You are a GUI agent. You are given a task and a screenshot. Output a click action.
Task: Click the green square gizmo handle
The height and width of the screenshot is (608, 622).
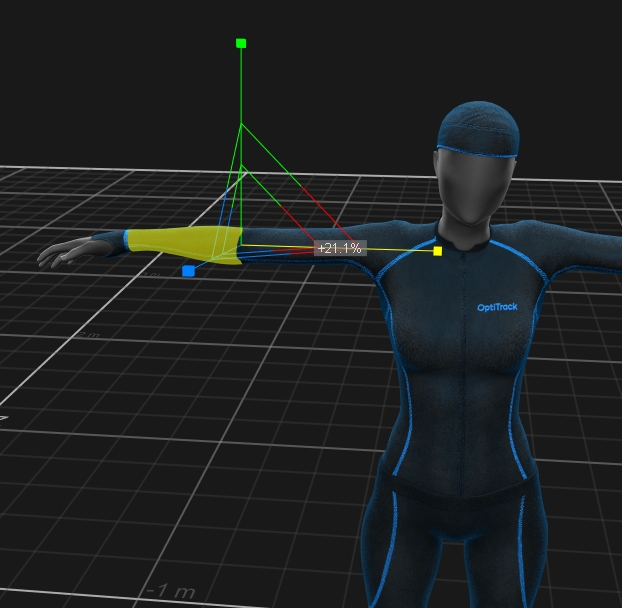point(241,43)
